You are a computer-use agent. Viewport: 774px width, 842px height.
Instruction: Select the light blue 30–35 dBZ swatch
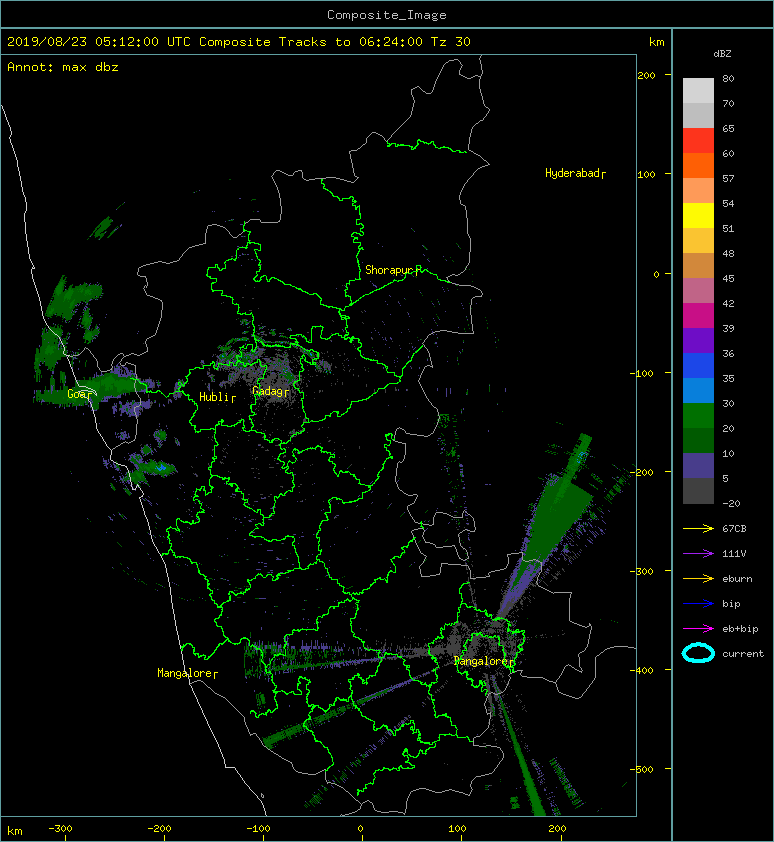(698, 391)
